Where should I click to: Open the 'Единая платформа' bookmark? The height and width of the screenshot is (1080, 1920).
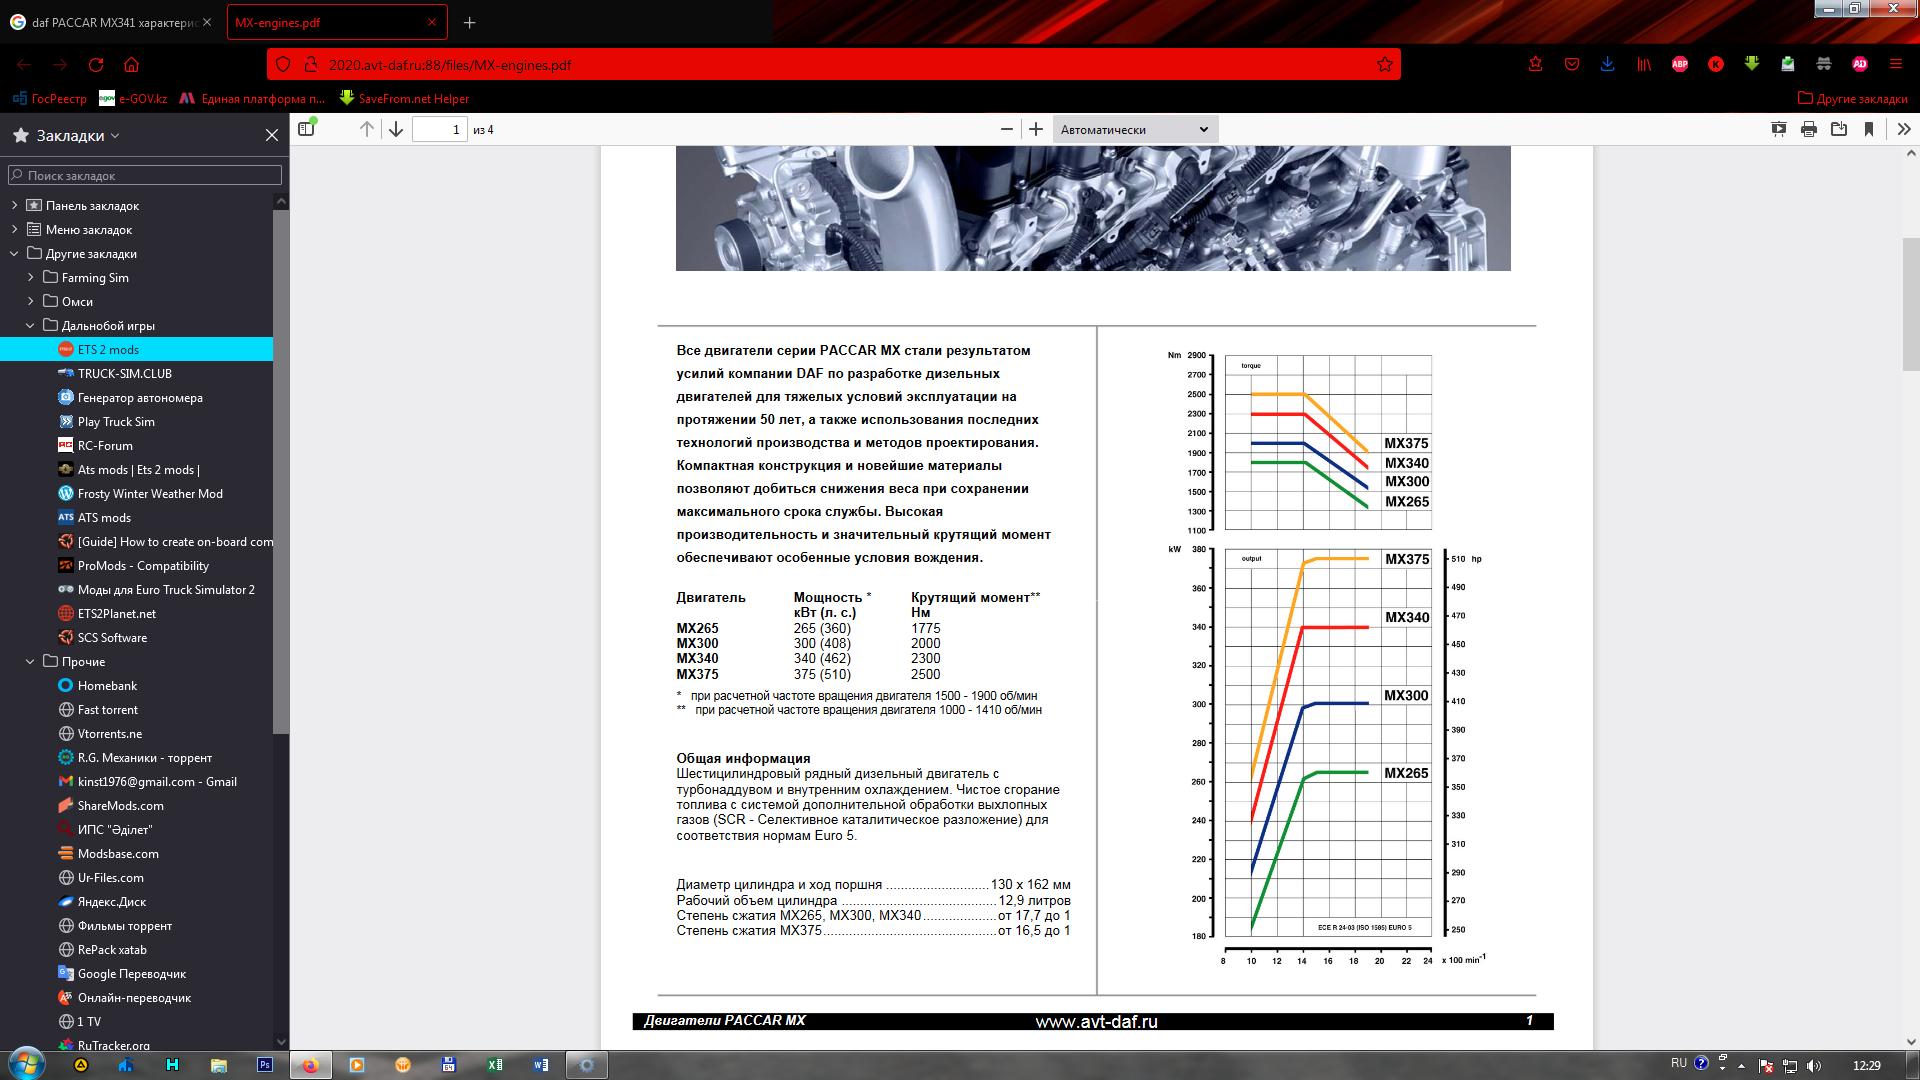point(252,98)
